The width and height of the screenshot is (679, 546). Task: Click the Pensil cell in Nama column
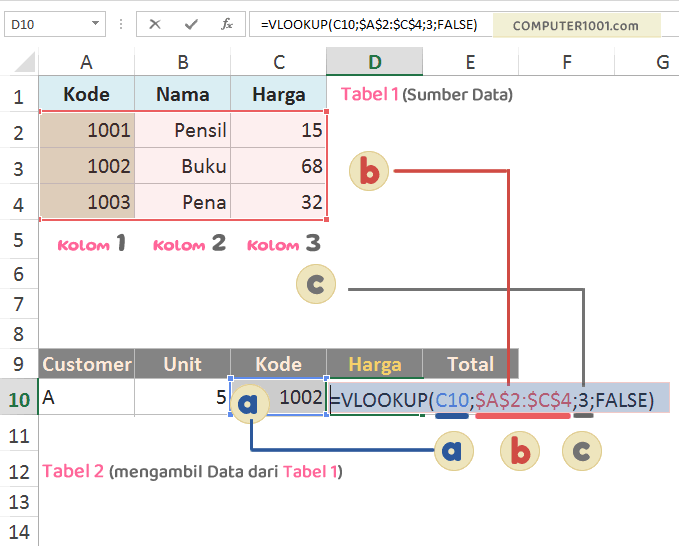tap(183, 130)
